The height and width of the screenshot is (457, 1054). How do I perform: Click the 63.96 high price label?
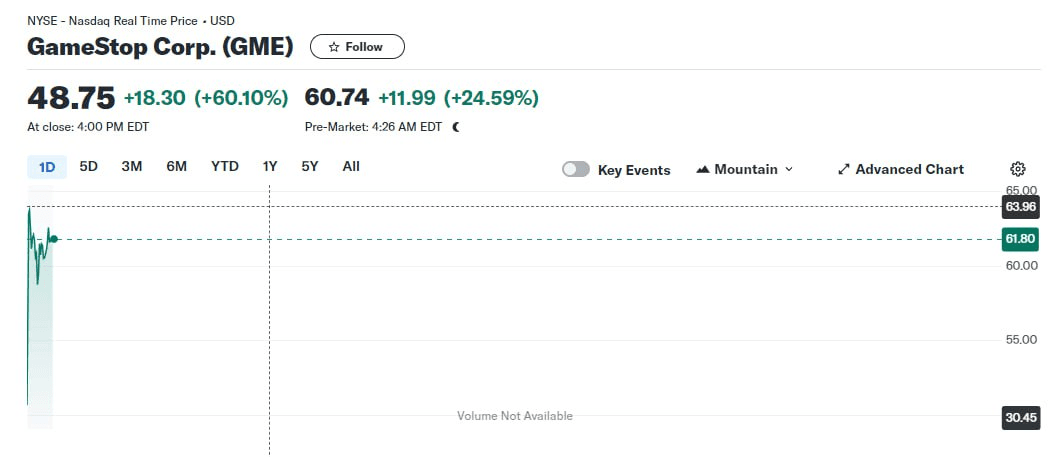tap(1020, 206)
